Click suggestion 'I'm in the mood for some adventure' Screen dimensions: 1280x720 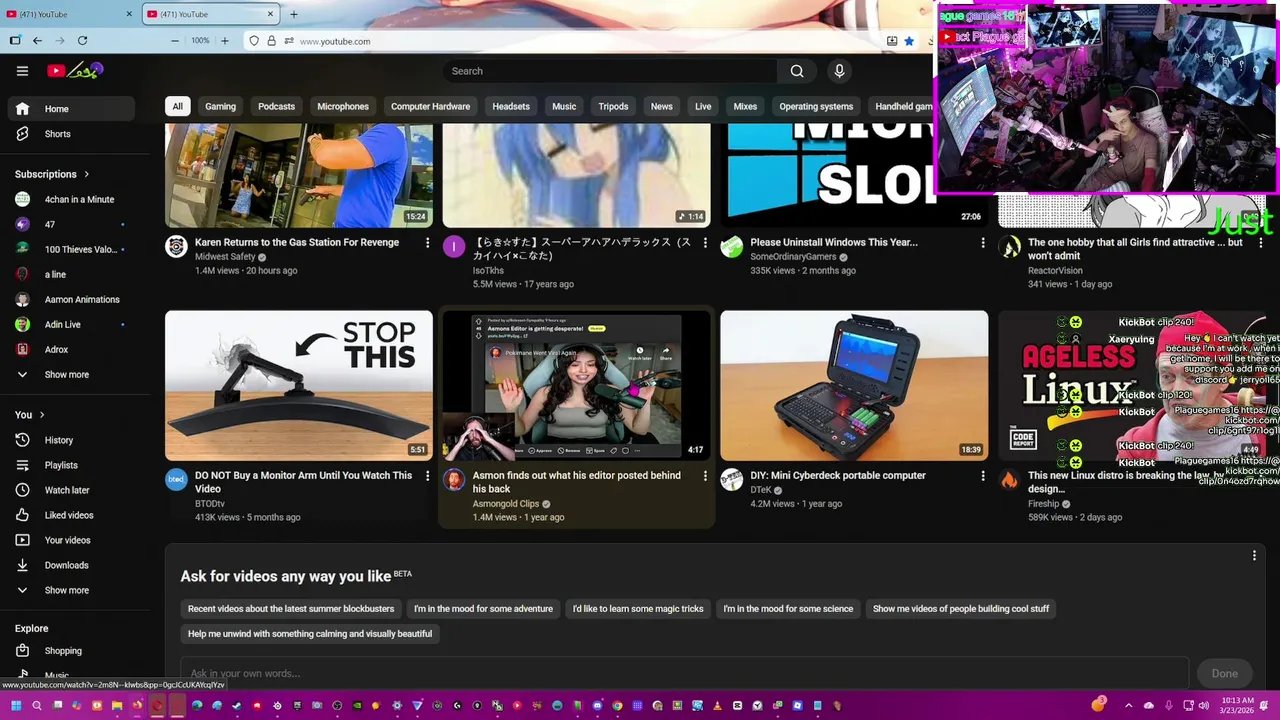click(483, 609)
